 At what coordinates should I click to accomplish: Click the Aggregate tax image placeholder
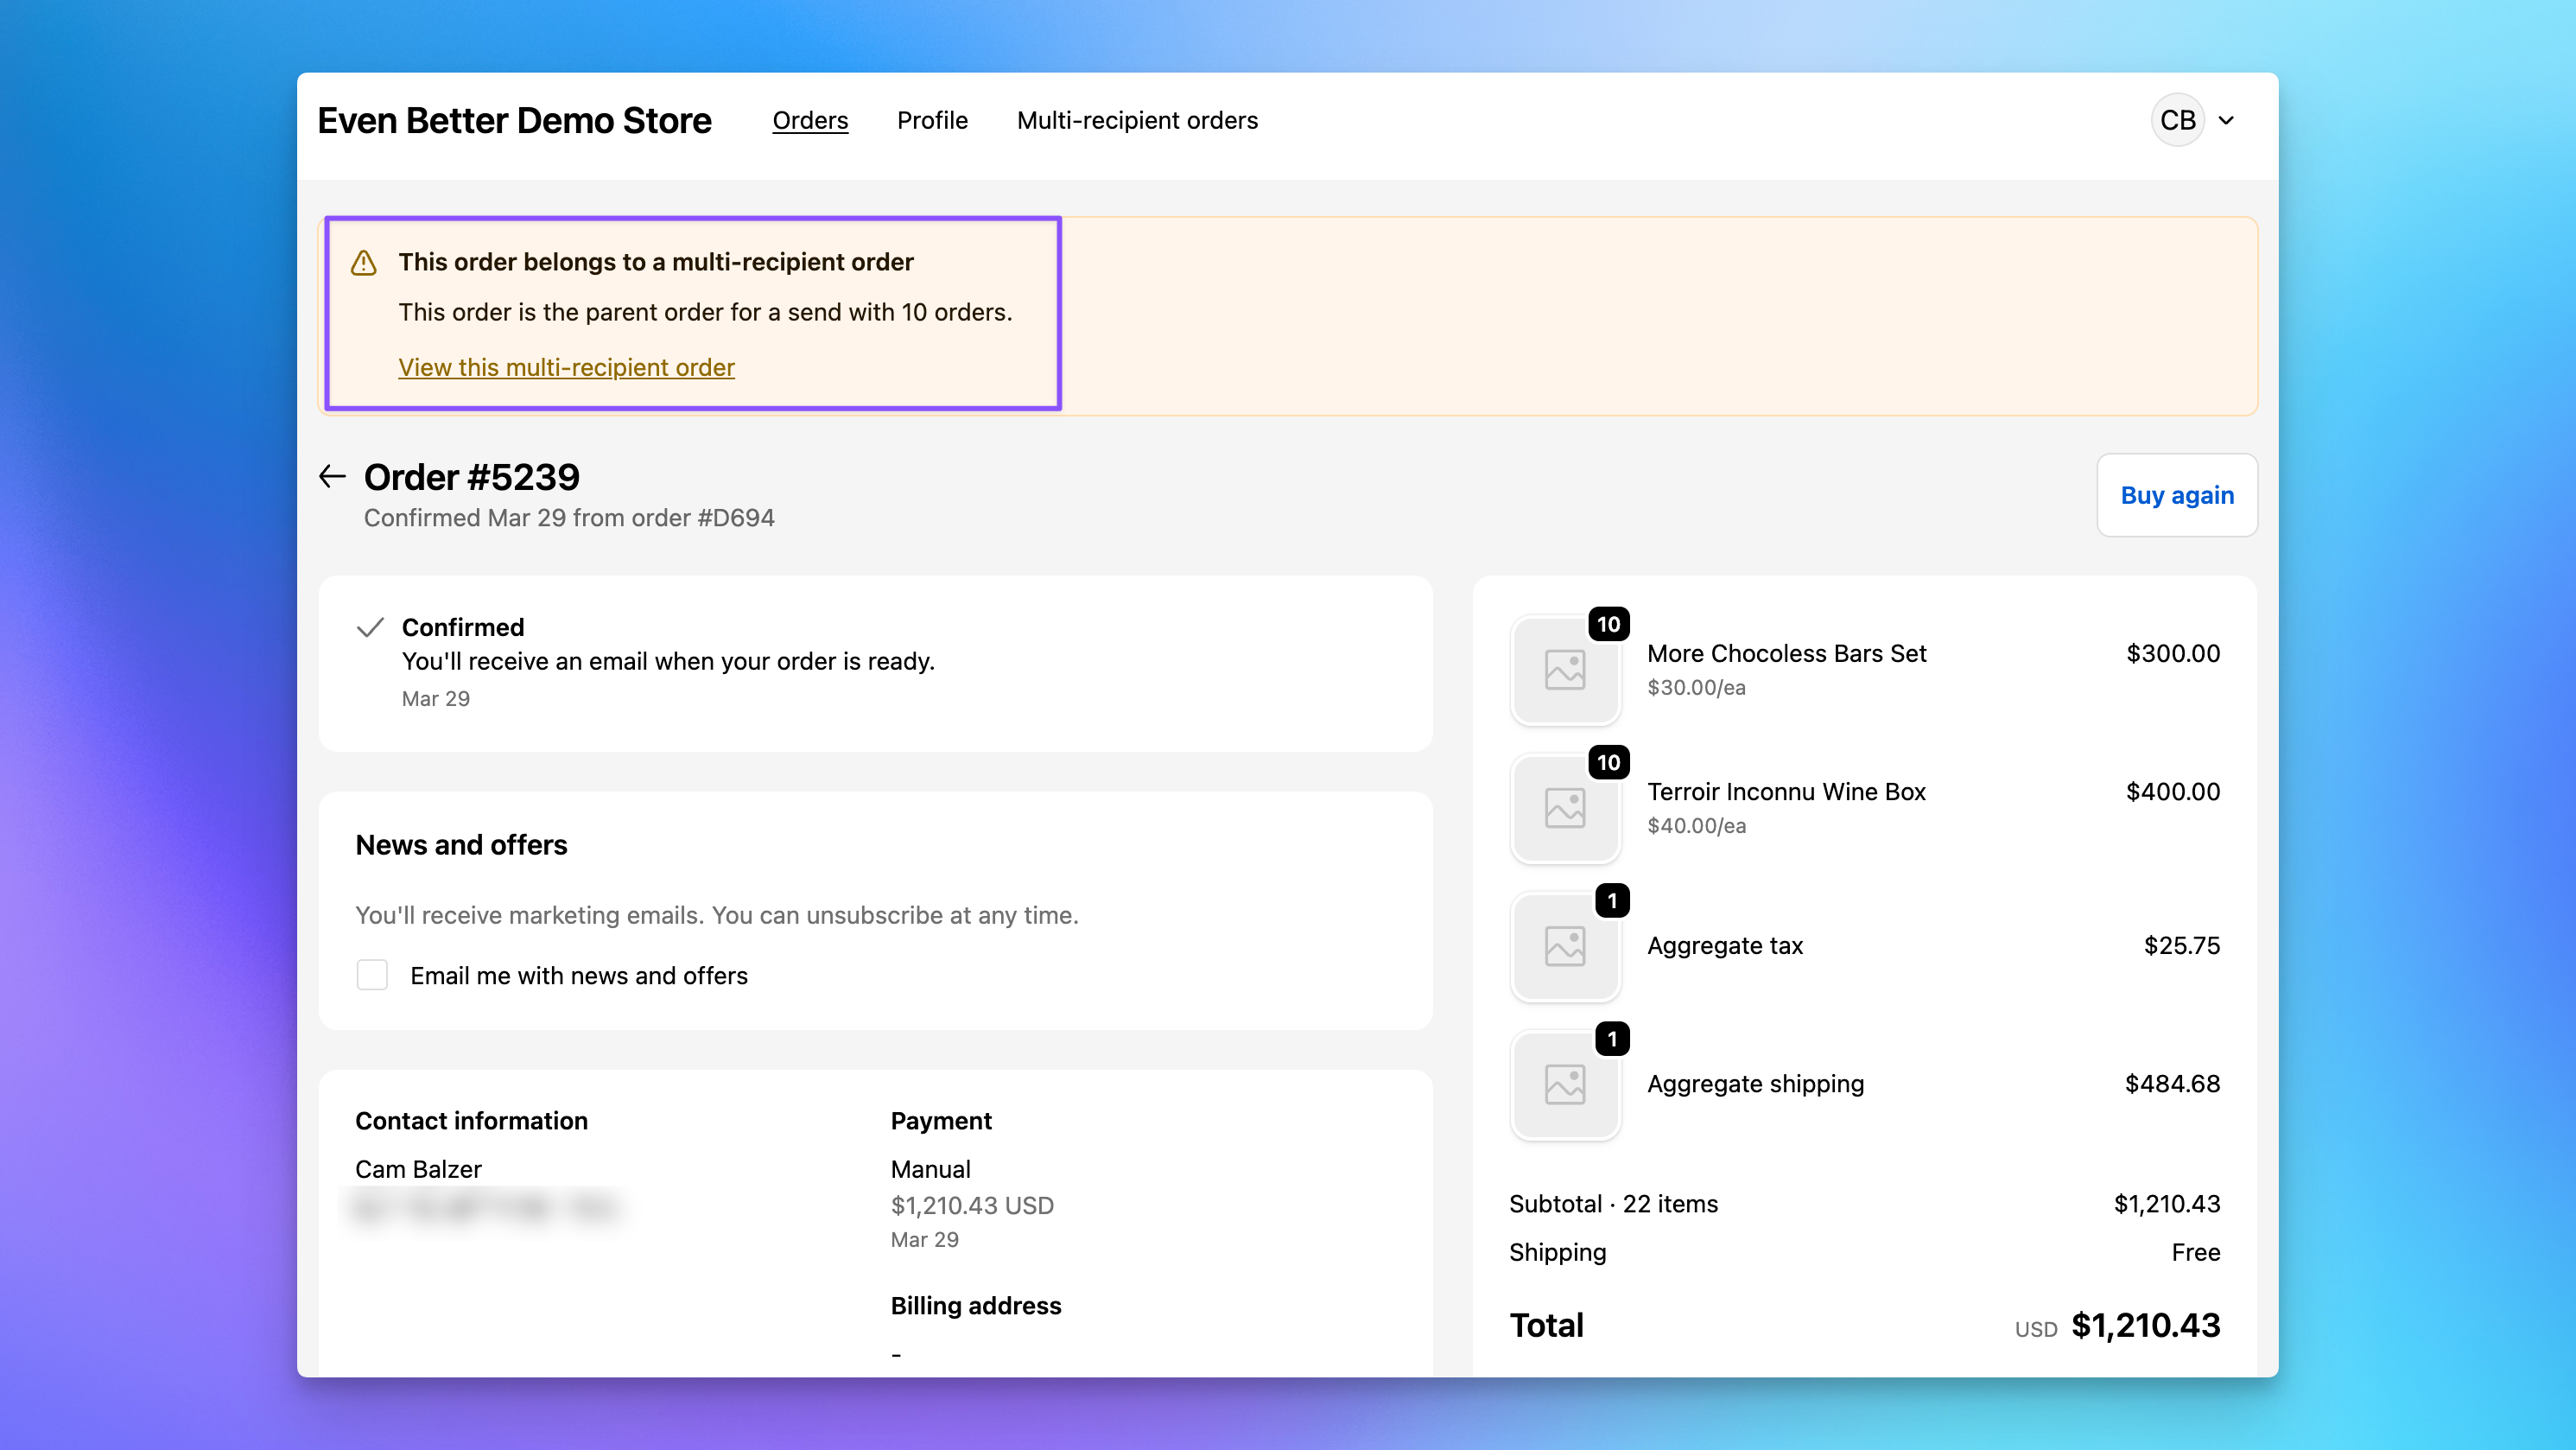(x=1566, y=947)
